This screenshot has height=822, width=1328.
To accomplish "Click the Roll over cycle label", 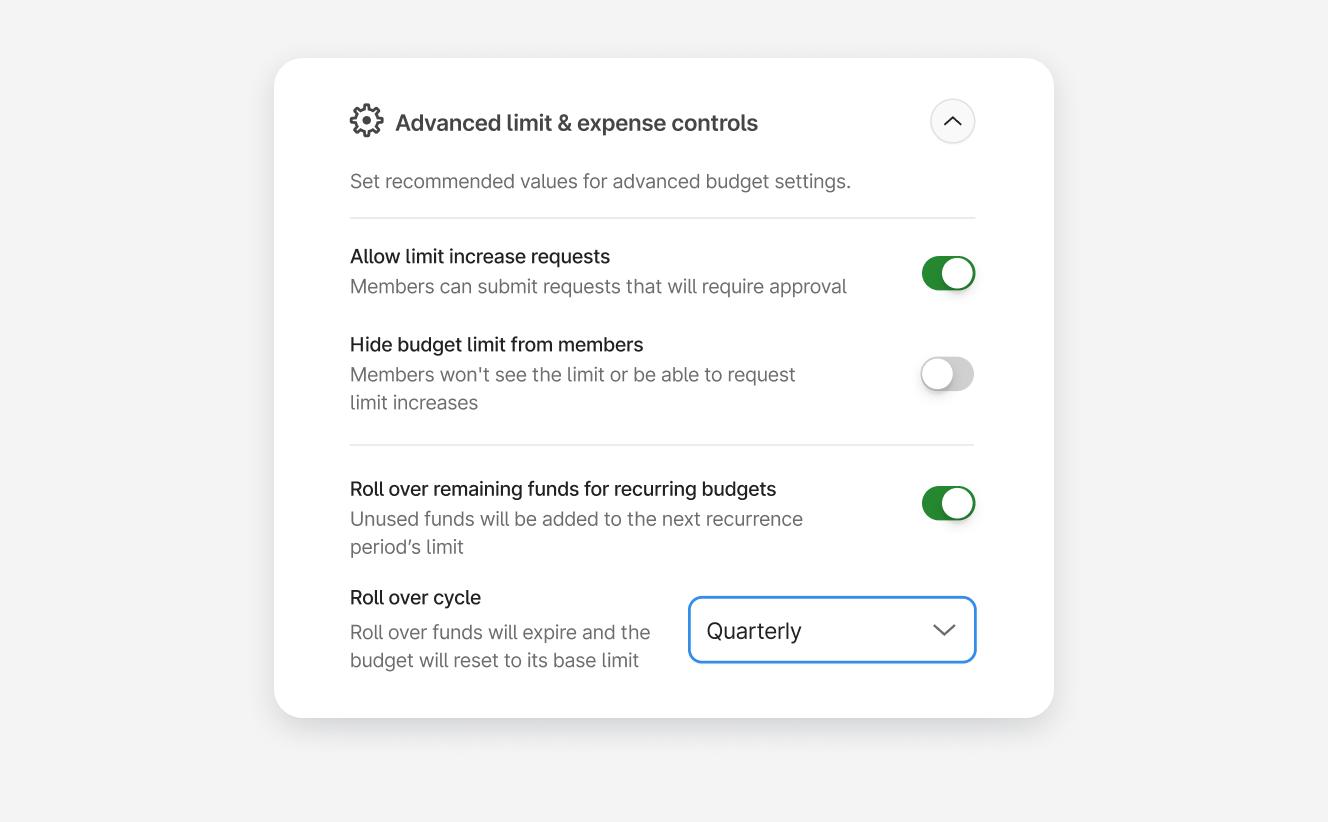I will [415, 598].
